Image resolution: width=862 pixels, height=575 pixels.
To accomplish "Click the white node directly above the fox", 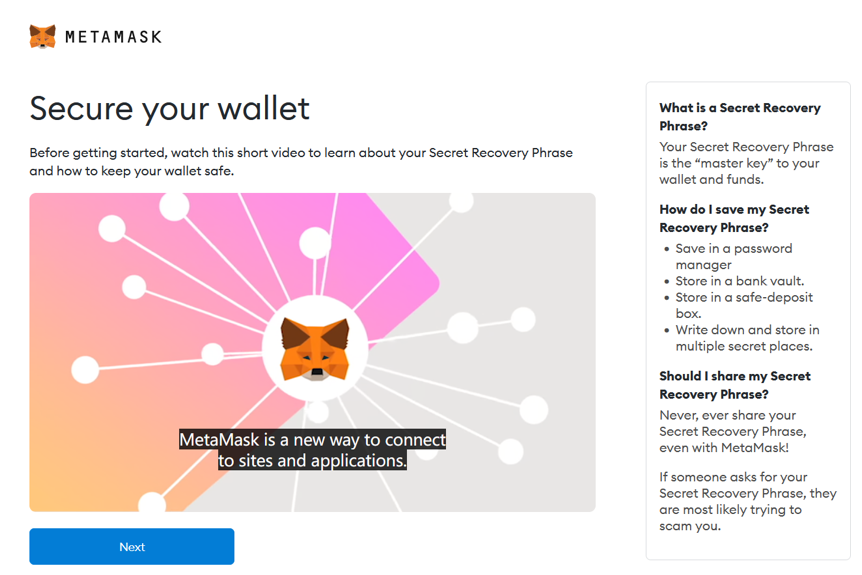I will pos(315,243).
